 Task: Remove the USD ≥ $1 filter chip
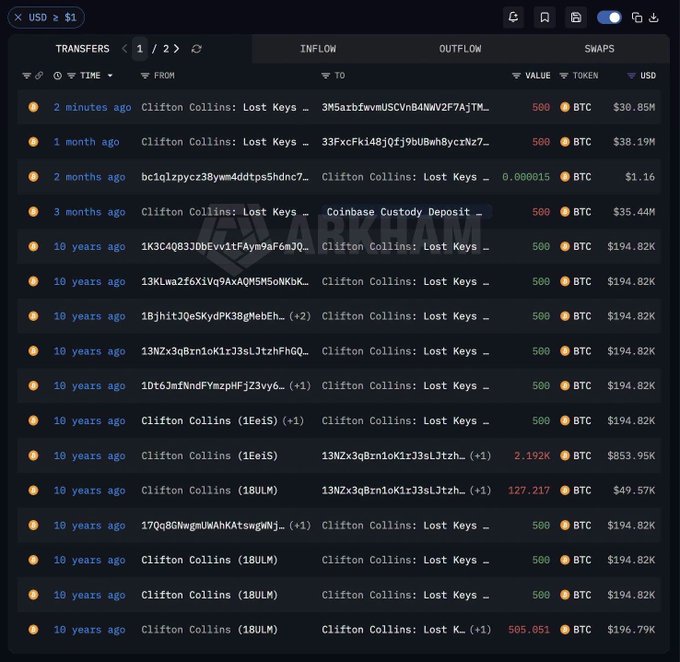18,17
